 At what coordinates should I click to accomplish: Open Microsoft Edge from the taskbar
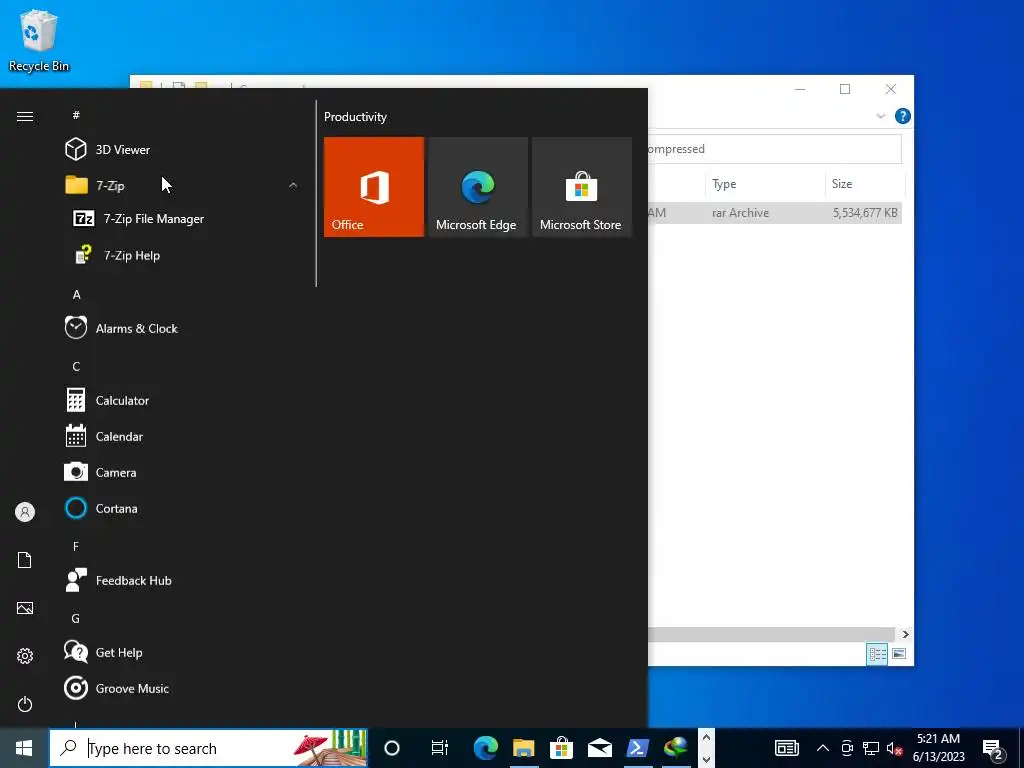pyautogui.click(x=485, y=748)
